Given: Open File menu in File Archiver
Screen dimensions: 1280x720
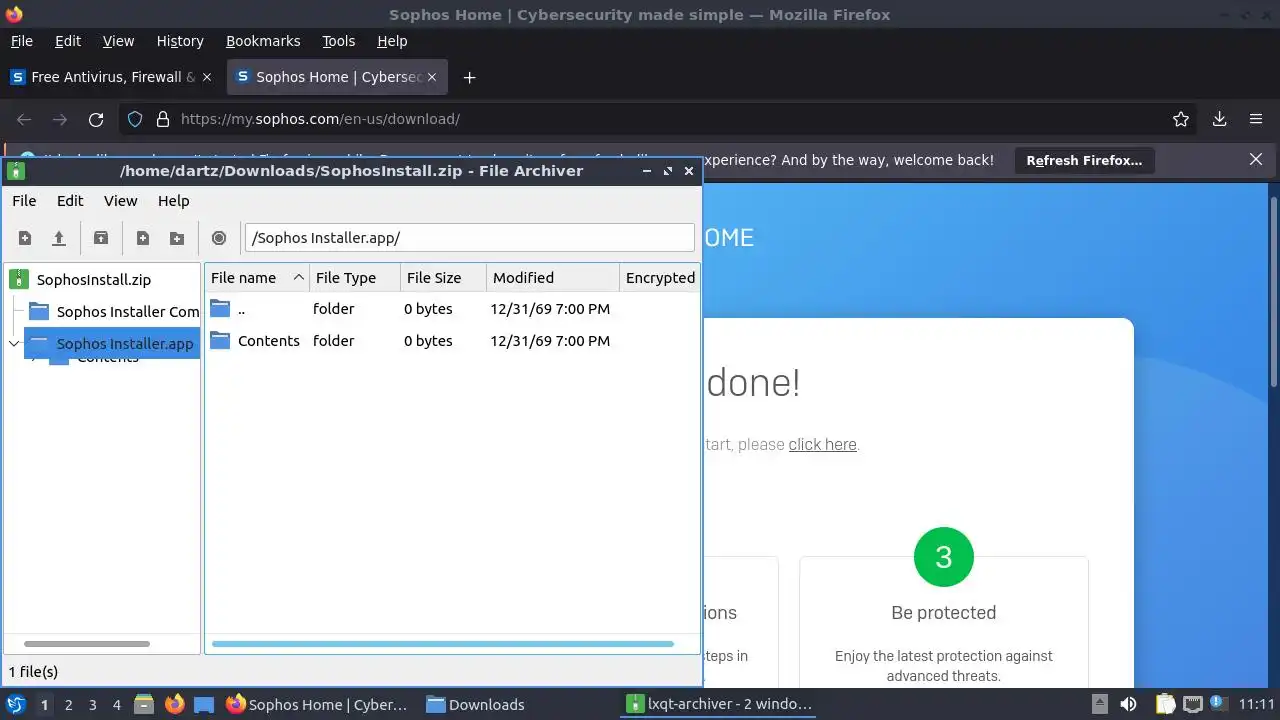Looking at the screenshot, I should [x=24, y=200].
